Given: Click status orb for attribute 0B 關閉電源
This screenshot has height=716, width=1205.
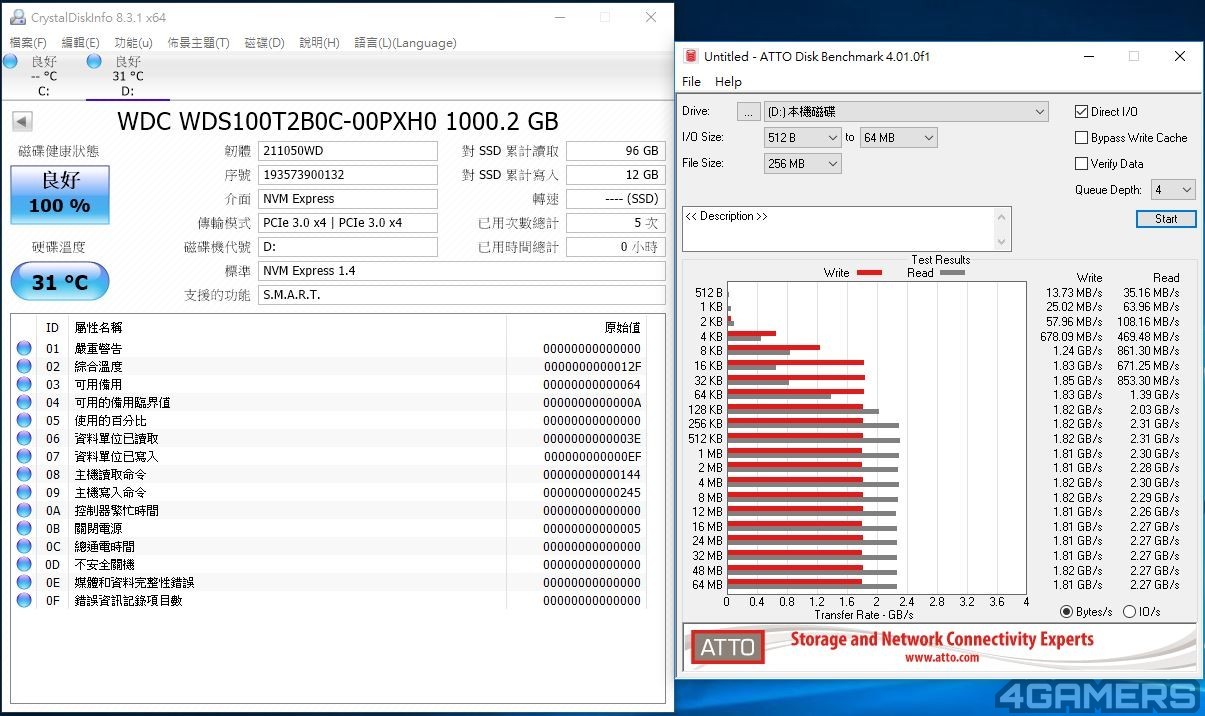Looking at the screenshot, I should pos(24,528).
